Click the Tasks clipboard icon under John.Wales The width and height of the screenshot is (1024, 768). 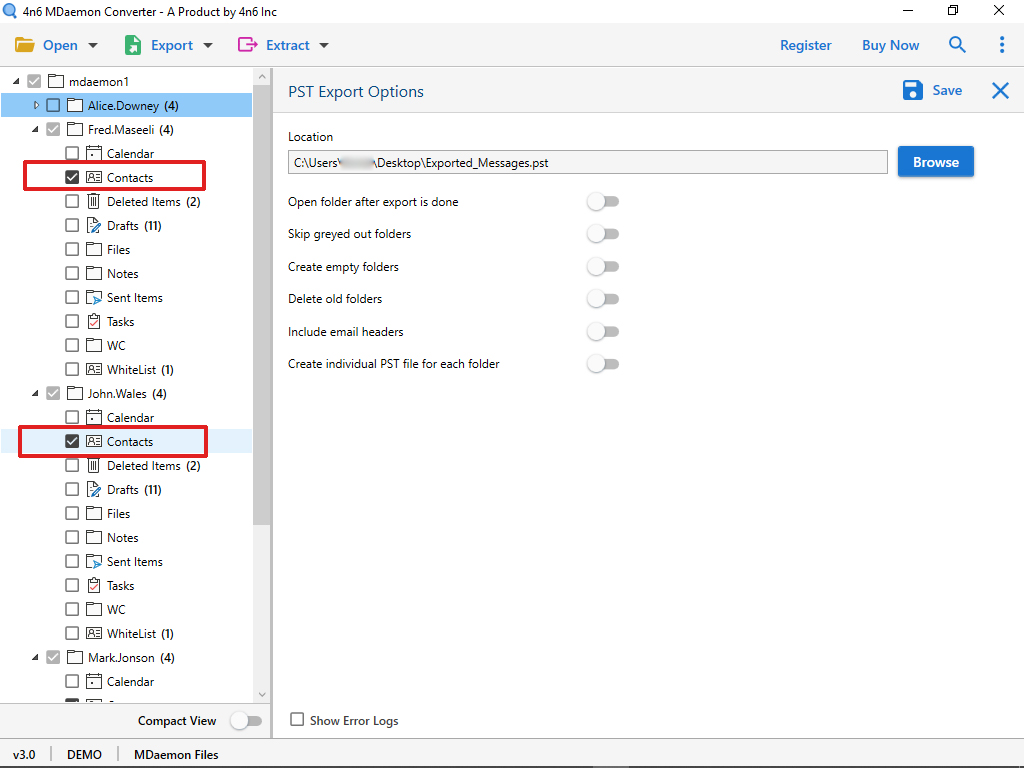click(94, 585)
